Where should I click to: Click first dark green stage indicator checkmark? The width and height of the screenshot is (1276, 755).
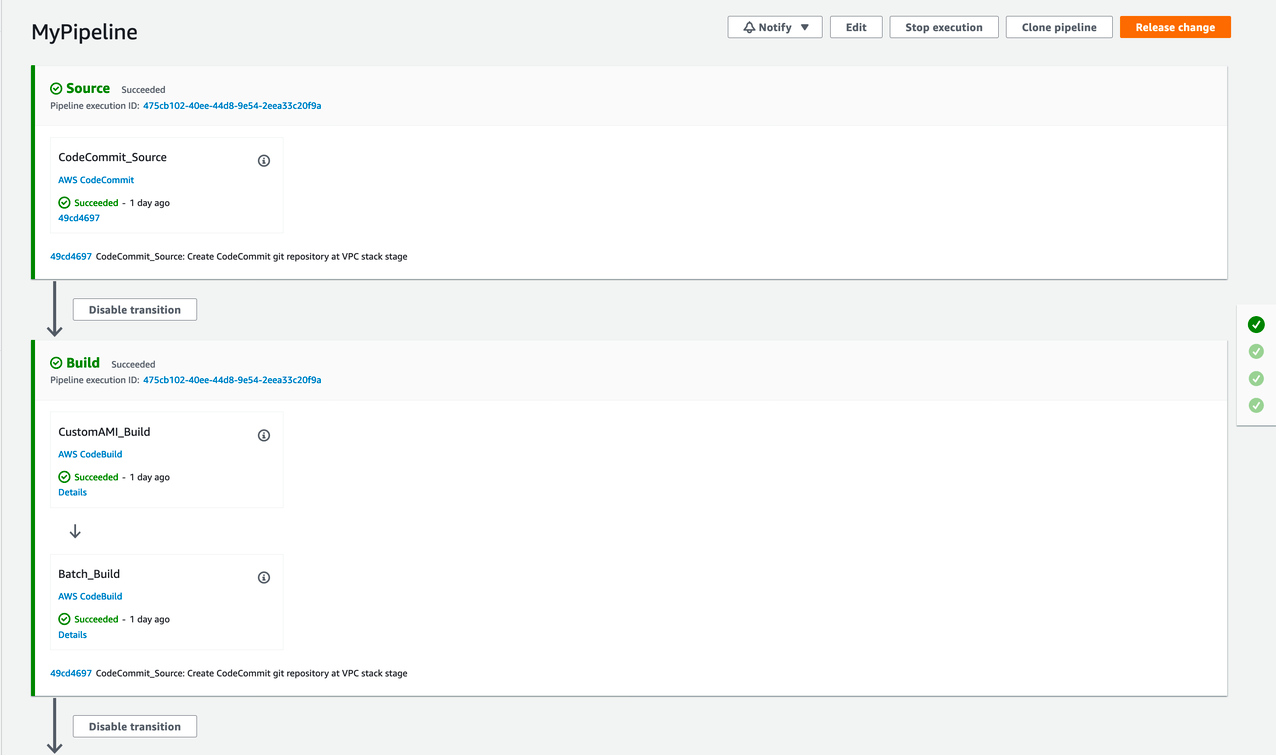1256,324
